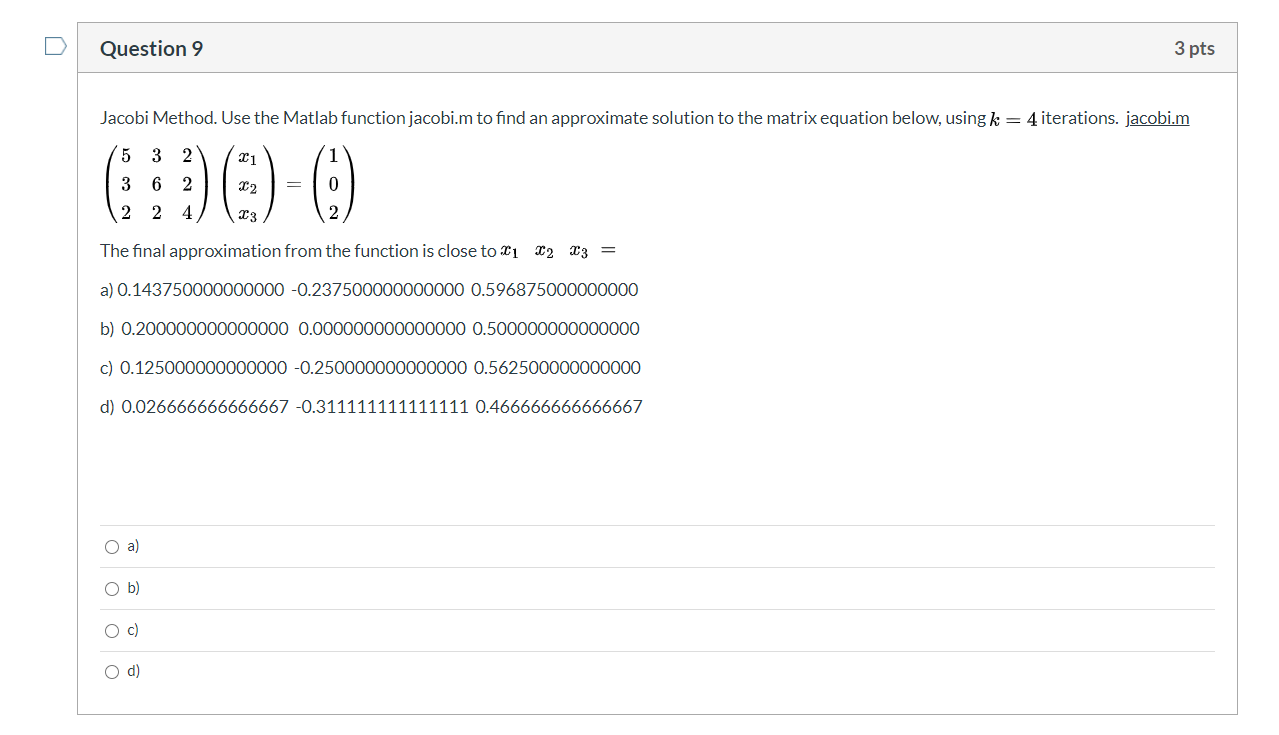The image size is (1279, 735).
Task: Select option text starting with 0.125000000000000
Action: point(370,367)
